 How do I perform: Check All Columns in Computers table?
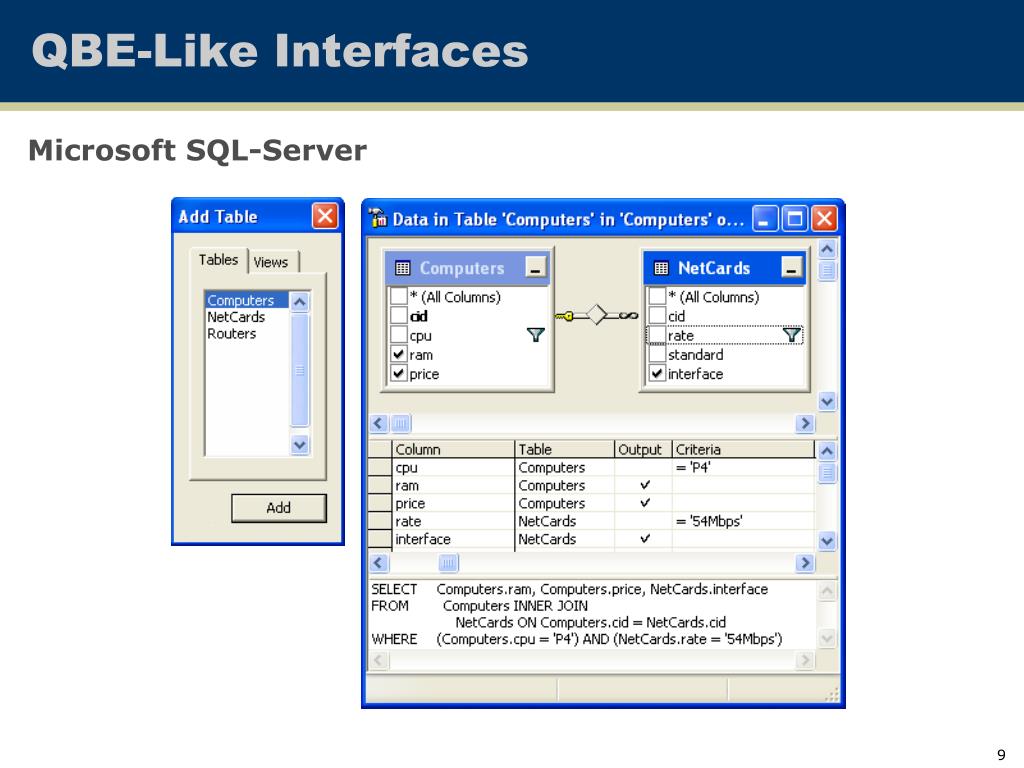pos(398,296)
